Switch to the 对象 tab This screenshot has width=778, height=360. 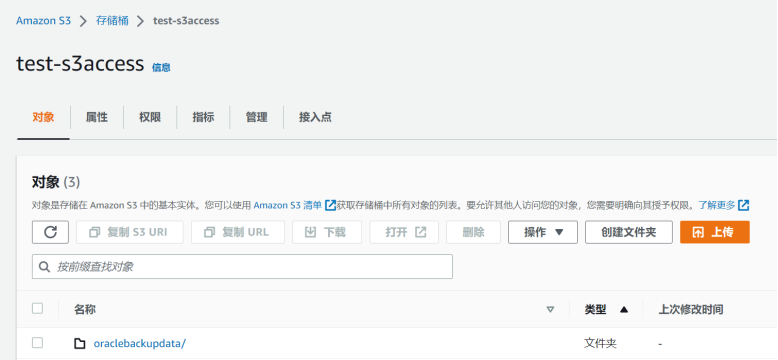tap(43, 118)
